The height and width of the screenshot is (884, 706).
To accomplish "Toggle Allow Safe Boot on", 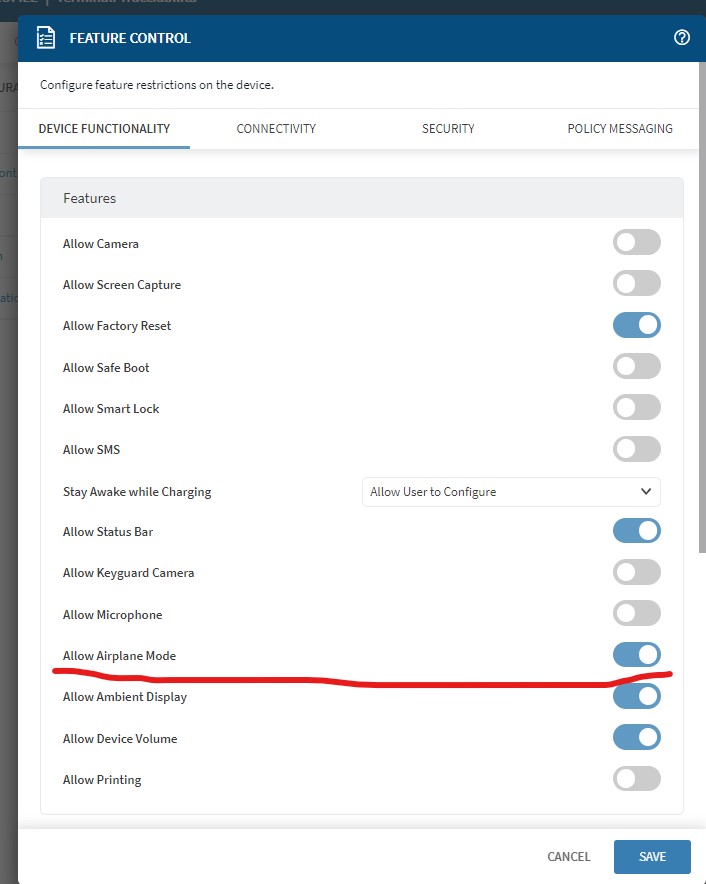I will (637, 367).
